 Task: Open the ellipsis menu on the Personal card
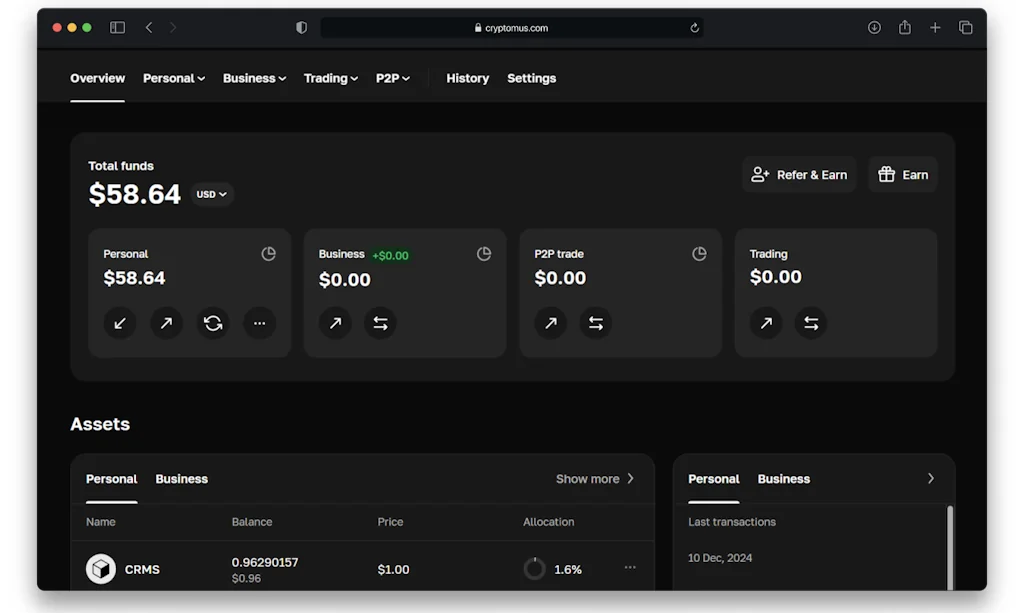(260, 323)
